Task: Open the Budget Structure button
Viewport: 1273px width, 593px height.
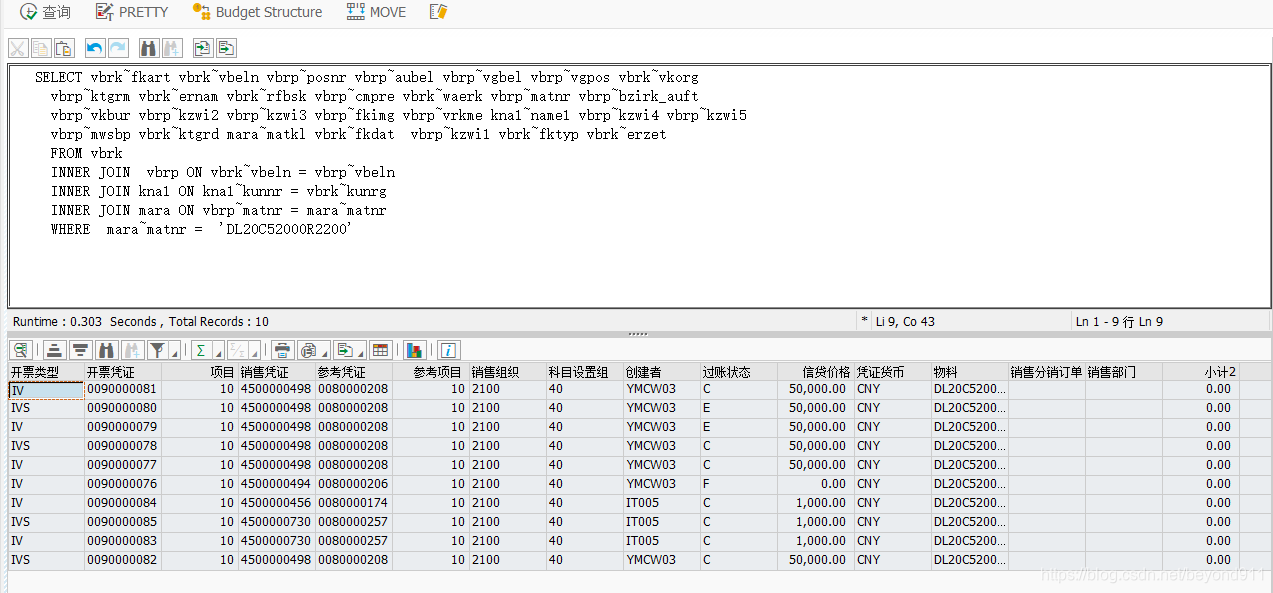Action: (x=257, y=12)
